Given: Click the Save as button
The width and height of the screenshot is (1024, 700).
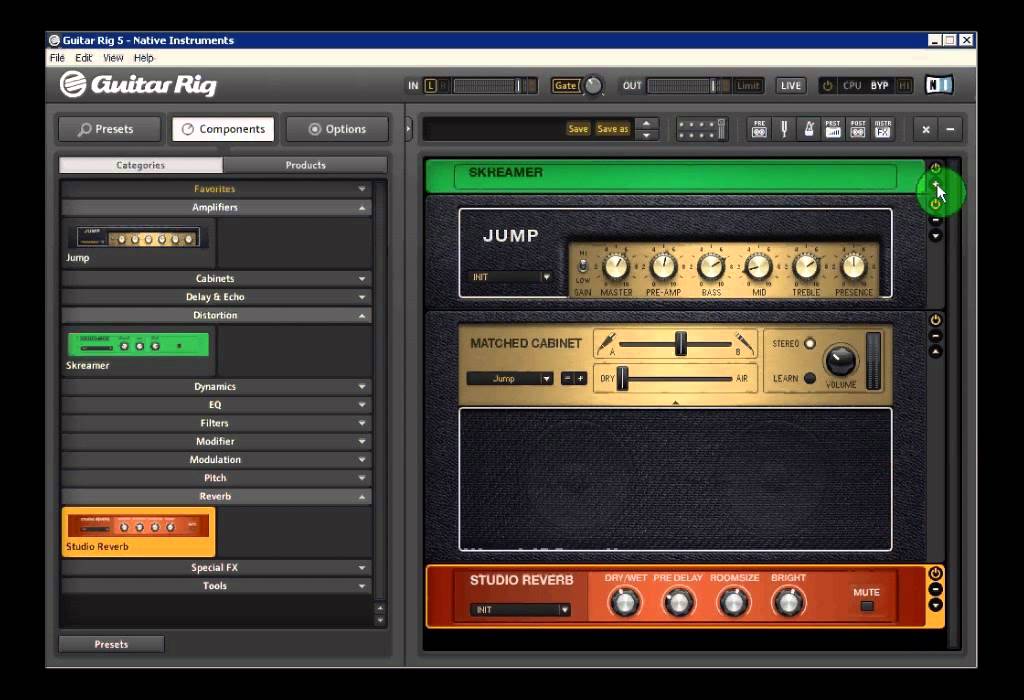Looking at the screenshot, I should pos(613,129).
